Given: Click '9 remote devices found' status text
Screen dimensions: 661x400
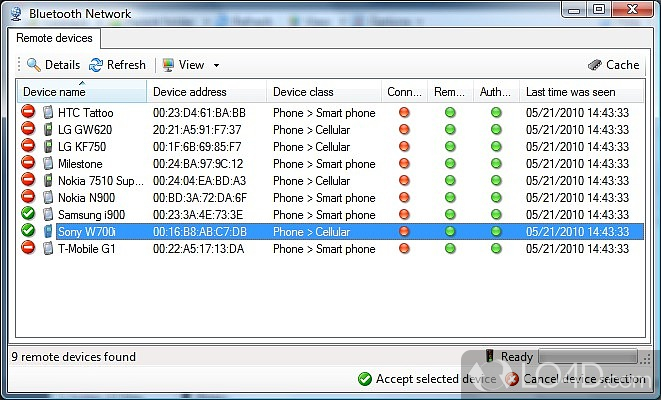Looking at the screenshot, I should [x=73, y=357].
